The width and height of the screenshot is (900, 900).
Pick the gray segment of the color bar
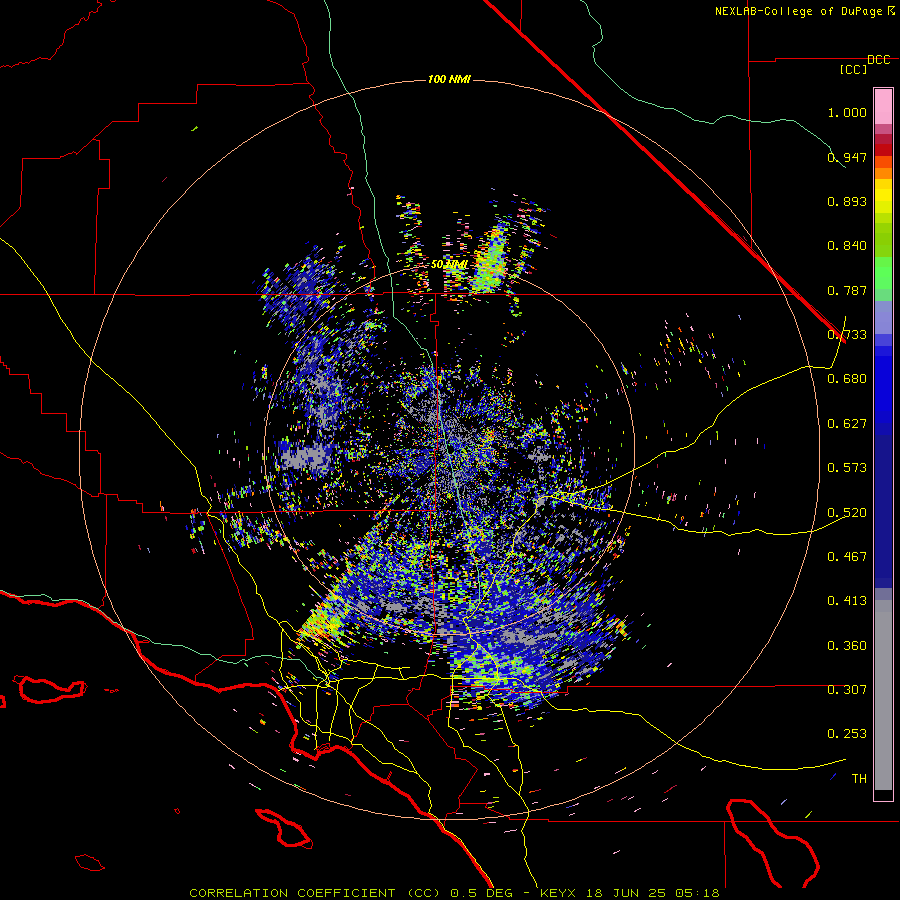point(883,695)
